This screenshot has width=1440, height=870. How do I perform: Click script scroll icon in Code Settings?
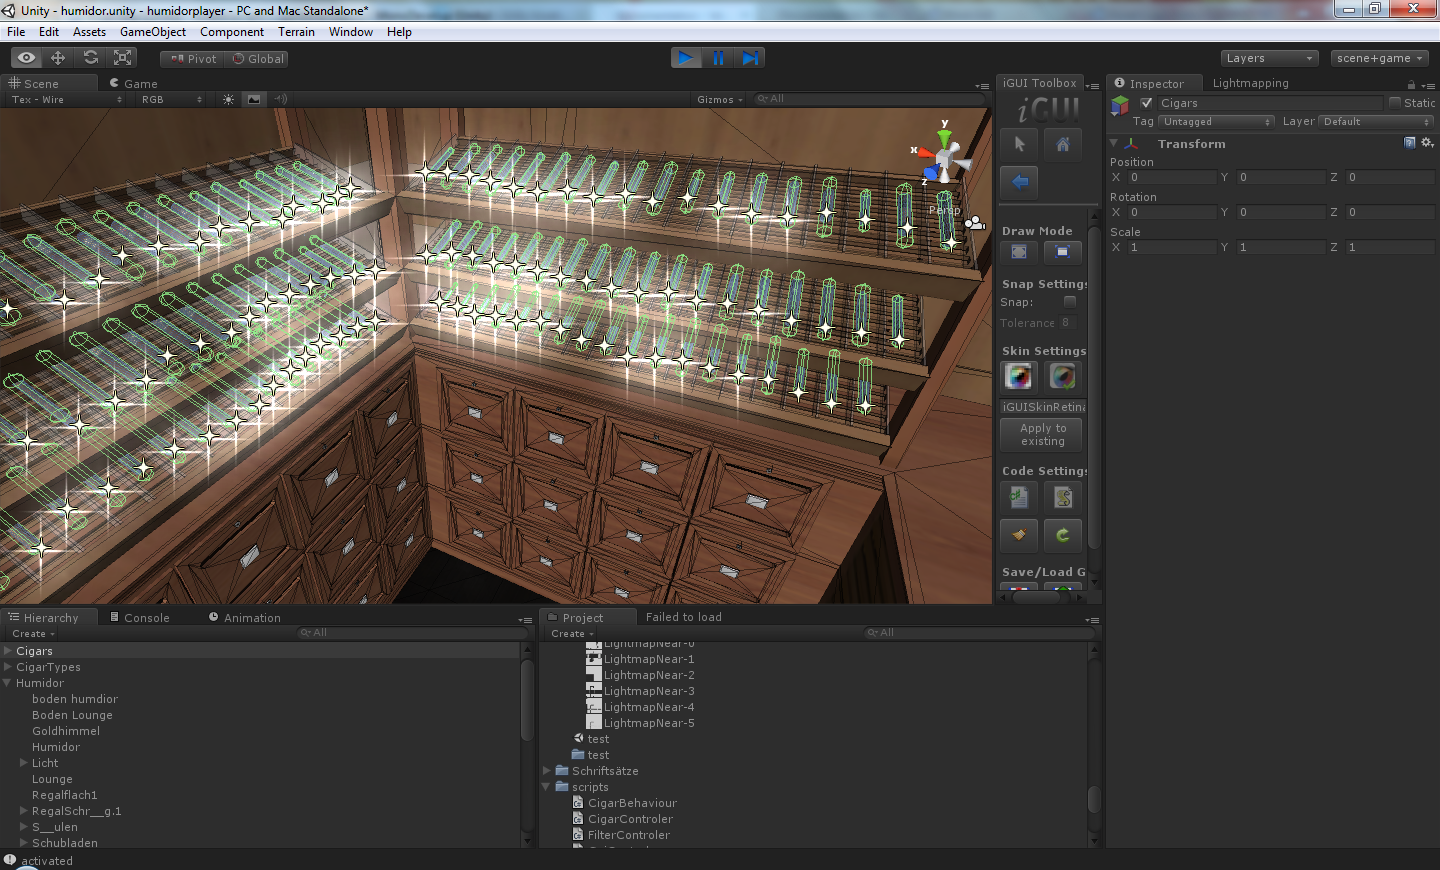tap(1063, 496)
